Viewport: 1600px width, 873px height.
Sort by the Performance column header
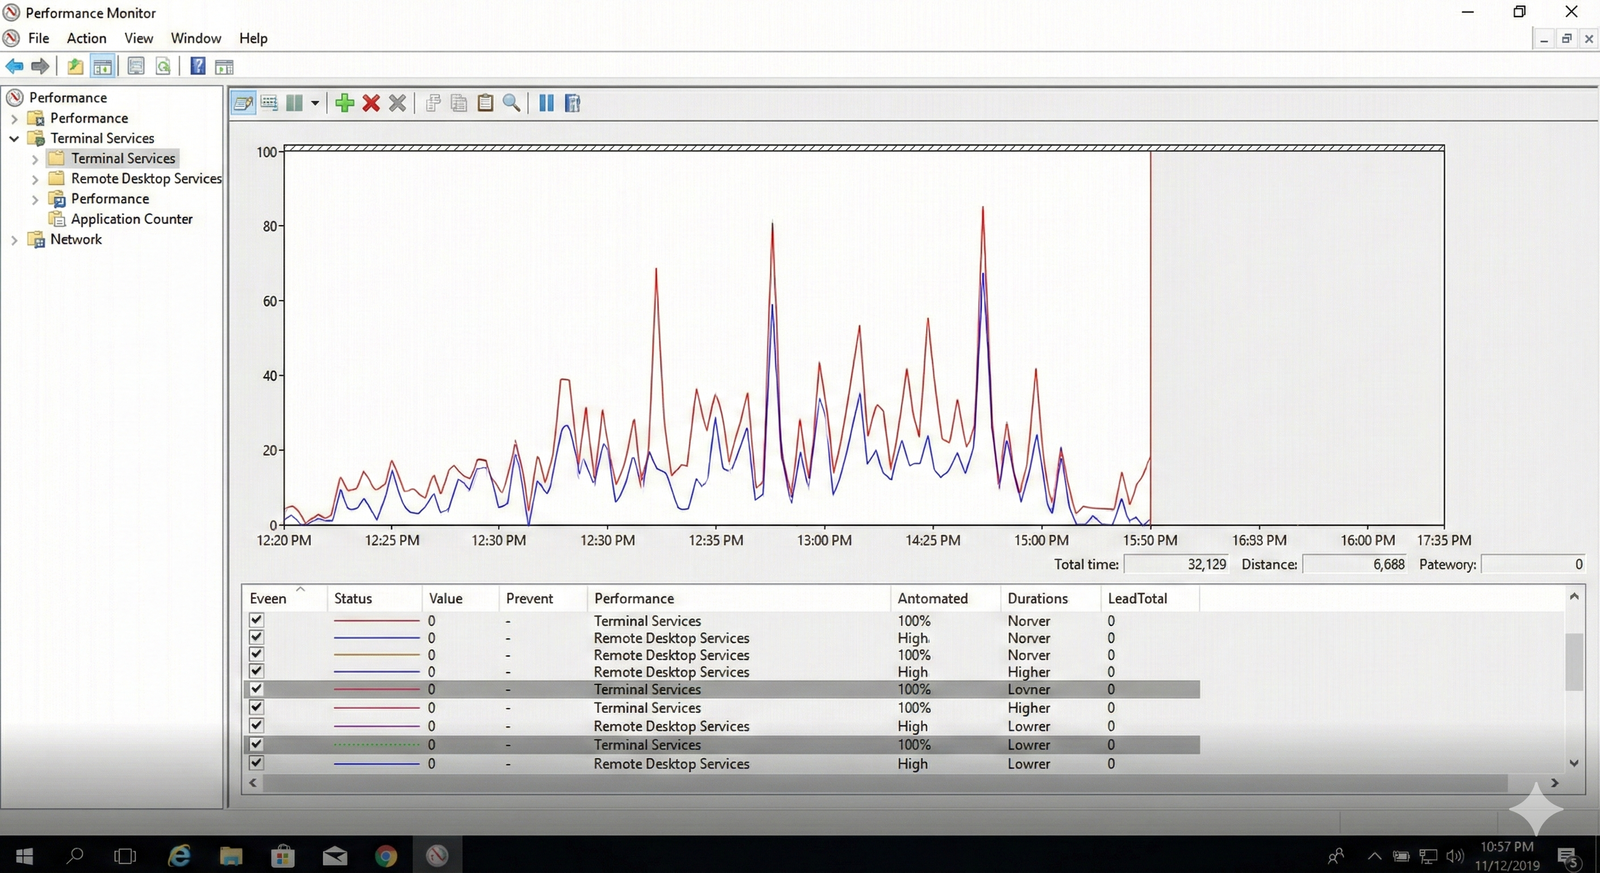click(634, 598)
